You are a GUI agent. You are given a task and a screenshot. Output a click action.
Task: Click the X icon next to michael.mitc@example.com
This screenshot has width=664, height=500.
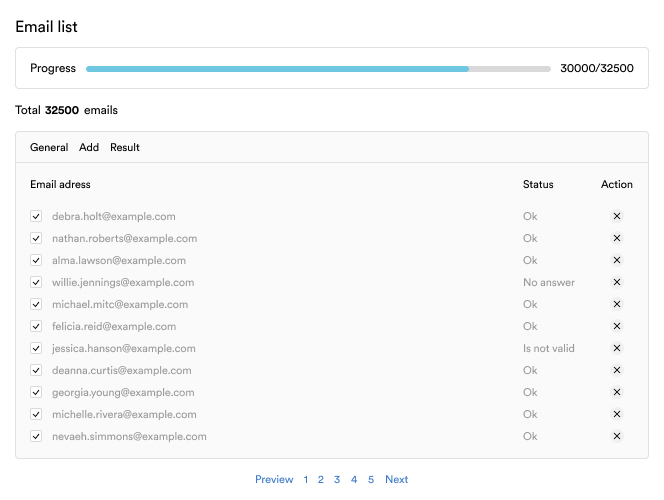617,304
